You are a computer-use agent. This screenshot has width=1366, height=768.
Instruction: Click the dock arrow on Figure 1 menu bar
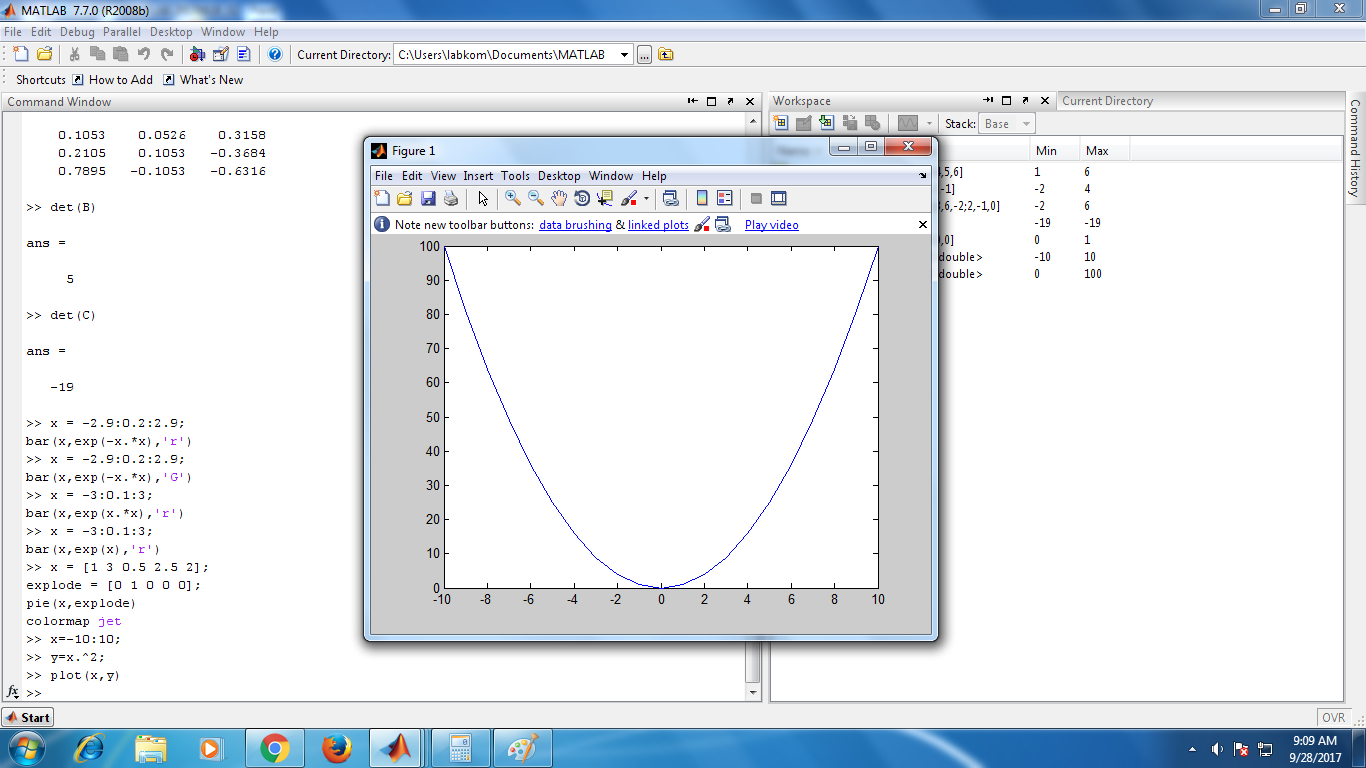point(922,176)
